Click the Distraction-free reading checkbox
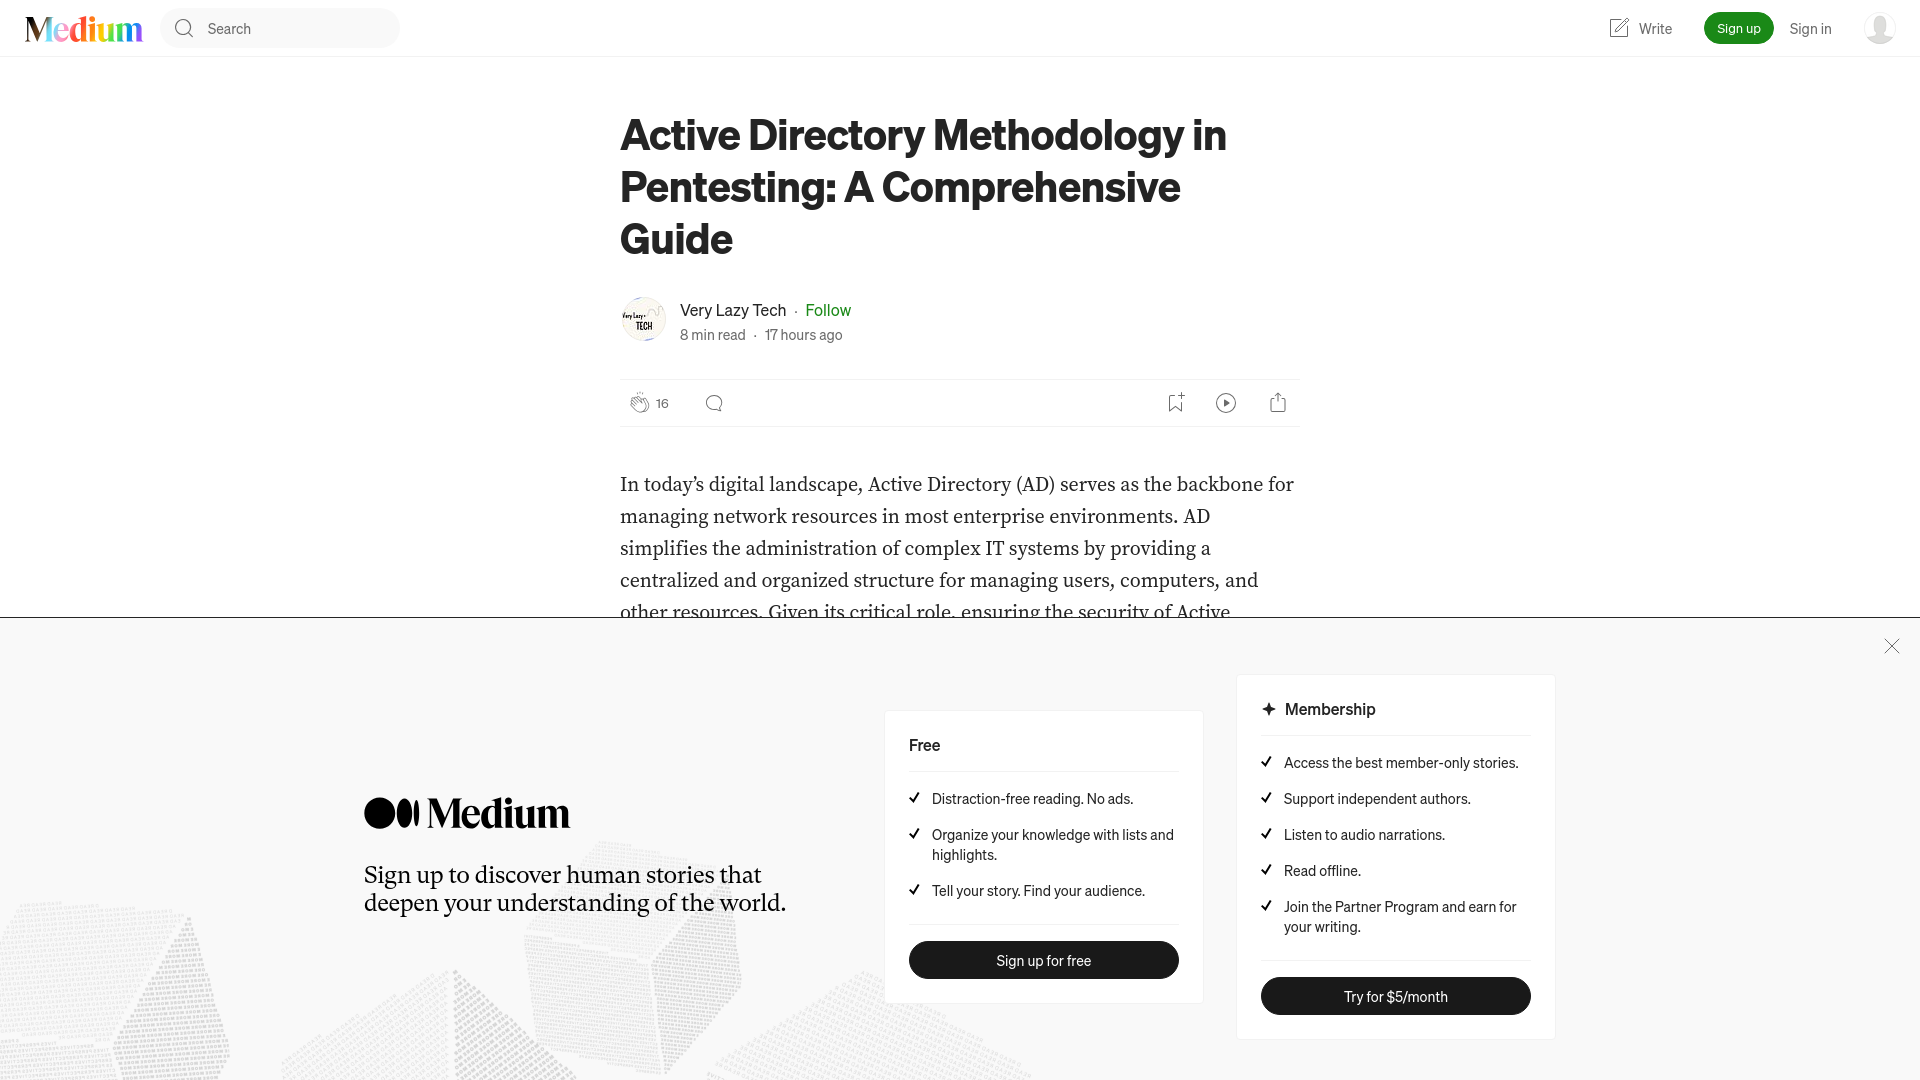 point(914,798)
